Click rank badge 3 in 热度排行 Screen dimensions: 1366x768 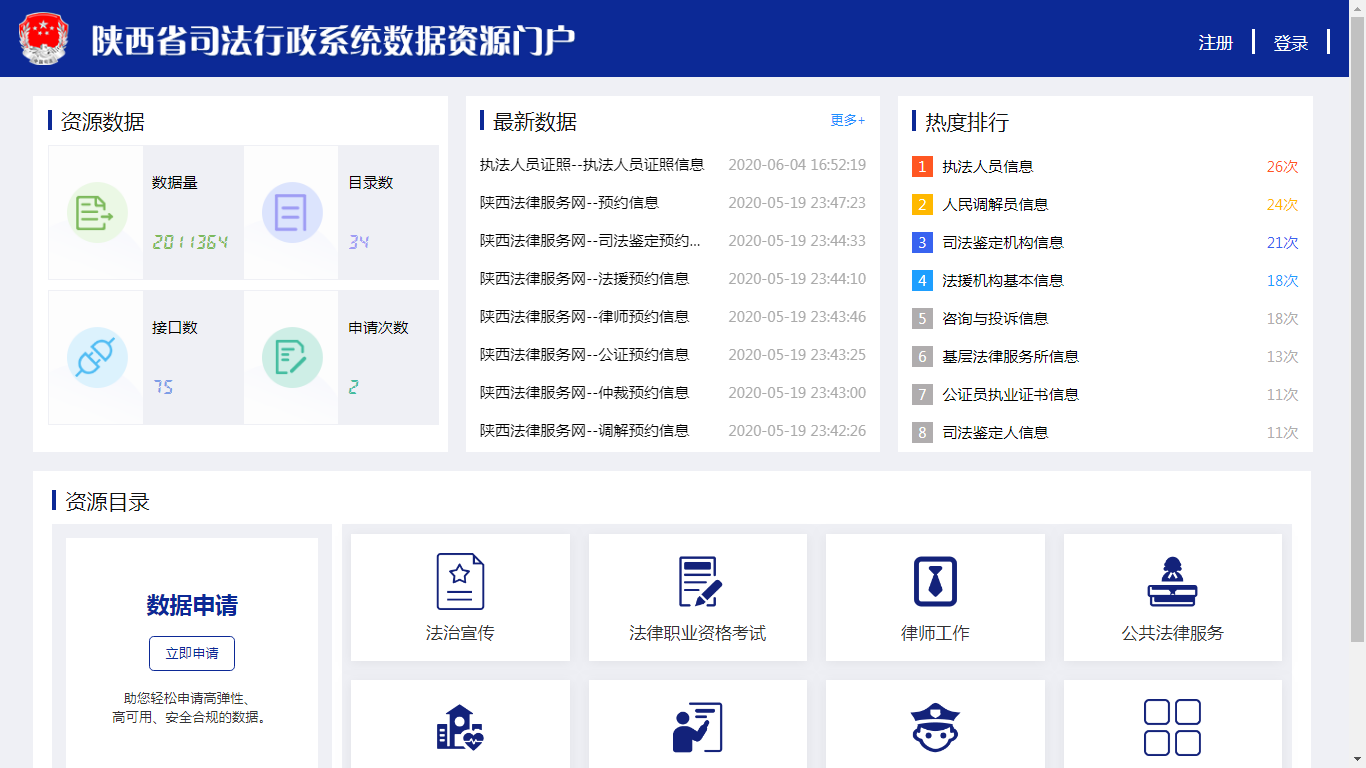[922, 242]
